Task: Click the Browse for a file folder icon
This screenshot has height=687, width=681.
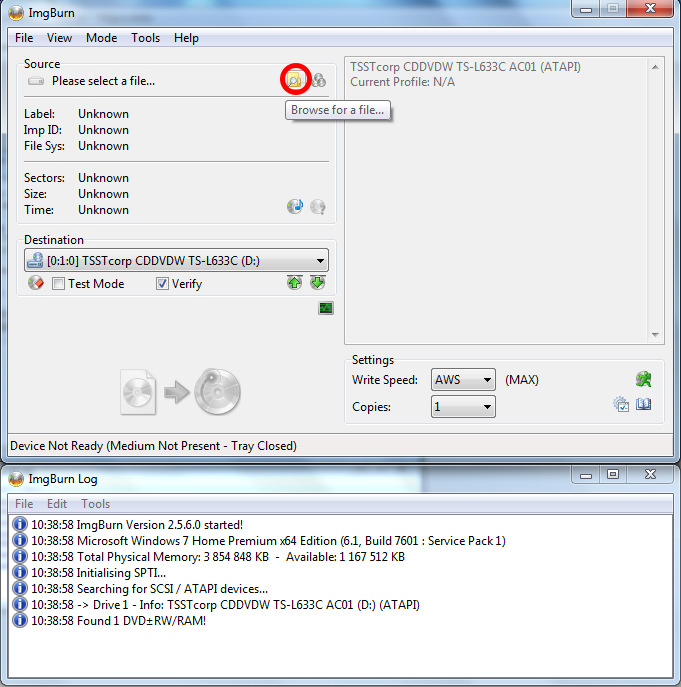Action: coord(294,80)
